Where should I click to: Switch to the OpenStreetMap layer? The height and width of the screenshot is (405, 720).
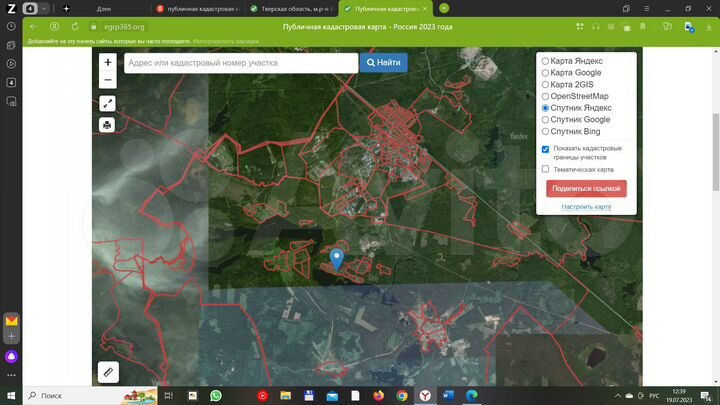(545, 96)
